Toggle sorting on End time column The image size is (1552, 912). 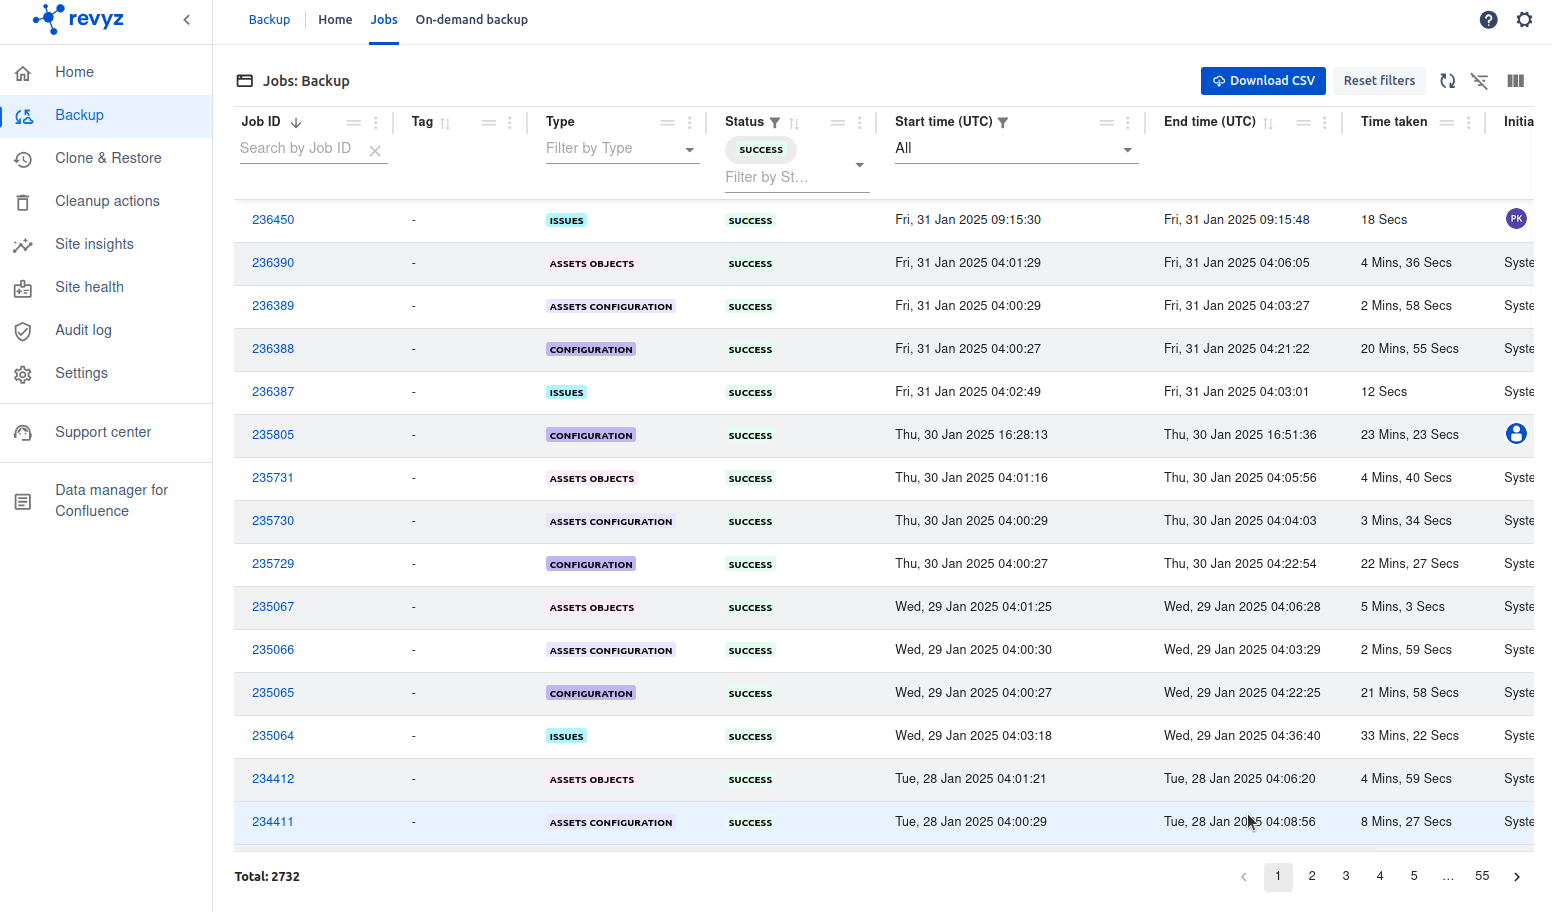(x=1268, y=123)
